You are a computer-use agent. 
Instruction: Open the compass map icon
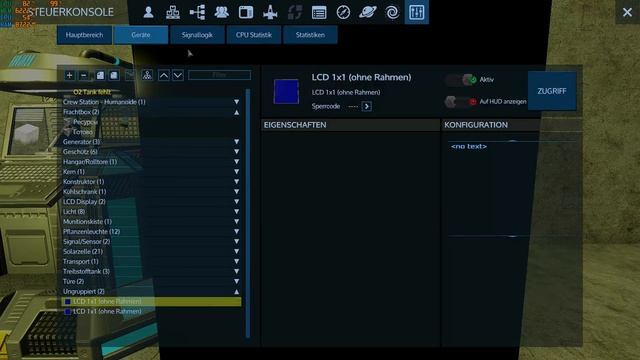pyautogui.click(x=343, y=12)
